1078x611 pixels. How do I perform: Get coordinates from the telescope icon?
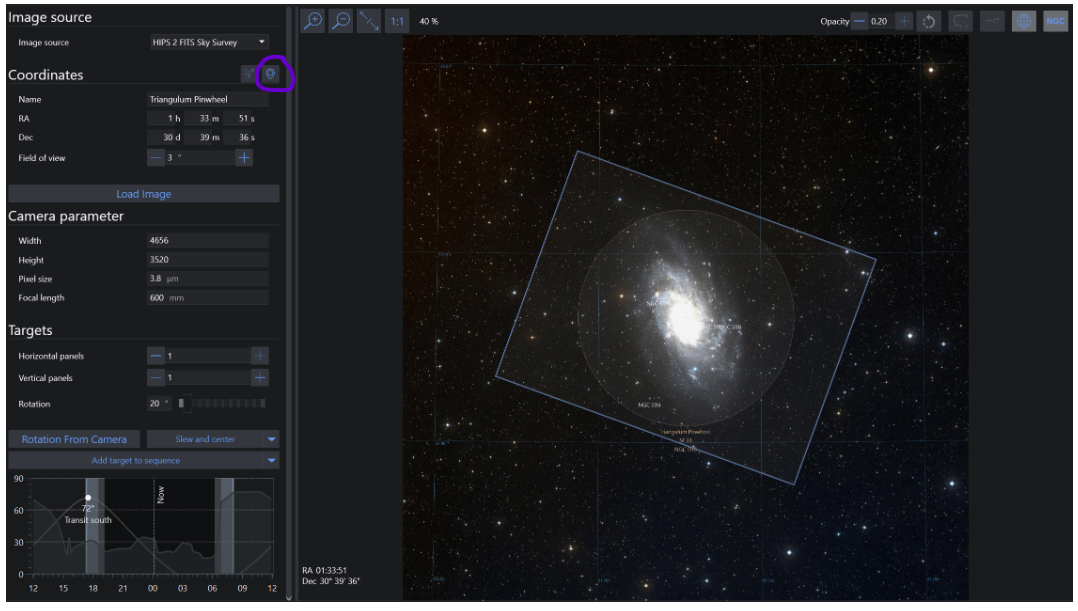coord(249,74)
